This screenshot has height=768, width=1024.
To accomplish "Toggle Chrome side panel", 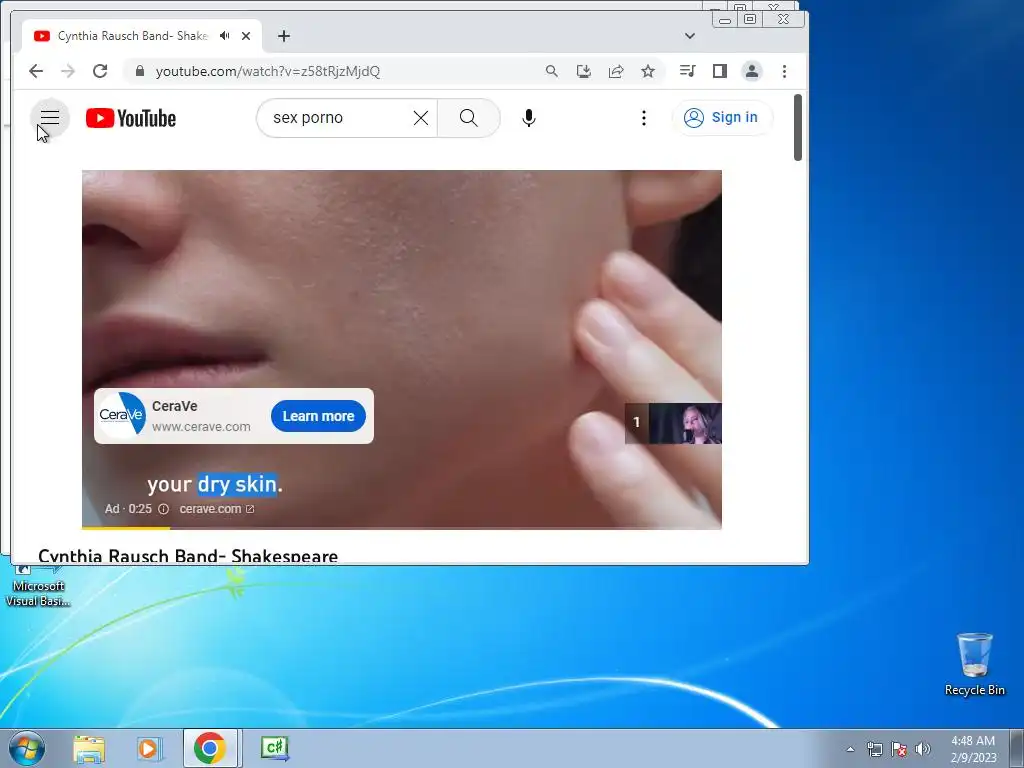I will 720,71.
